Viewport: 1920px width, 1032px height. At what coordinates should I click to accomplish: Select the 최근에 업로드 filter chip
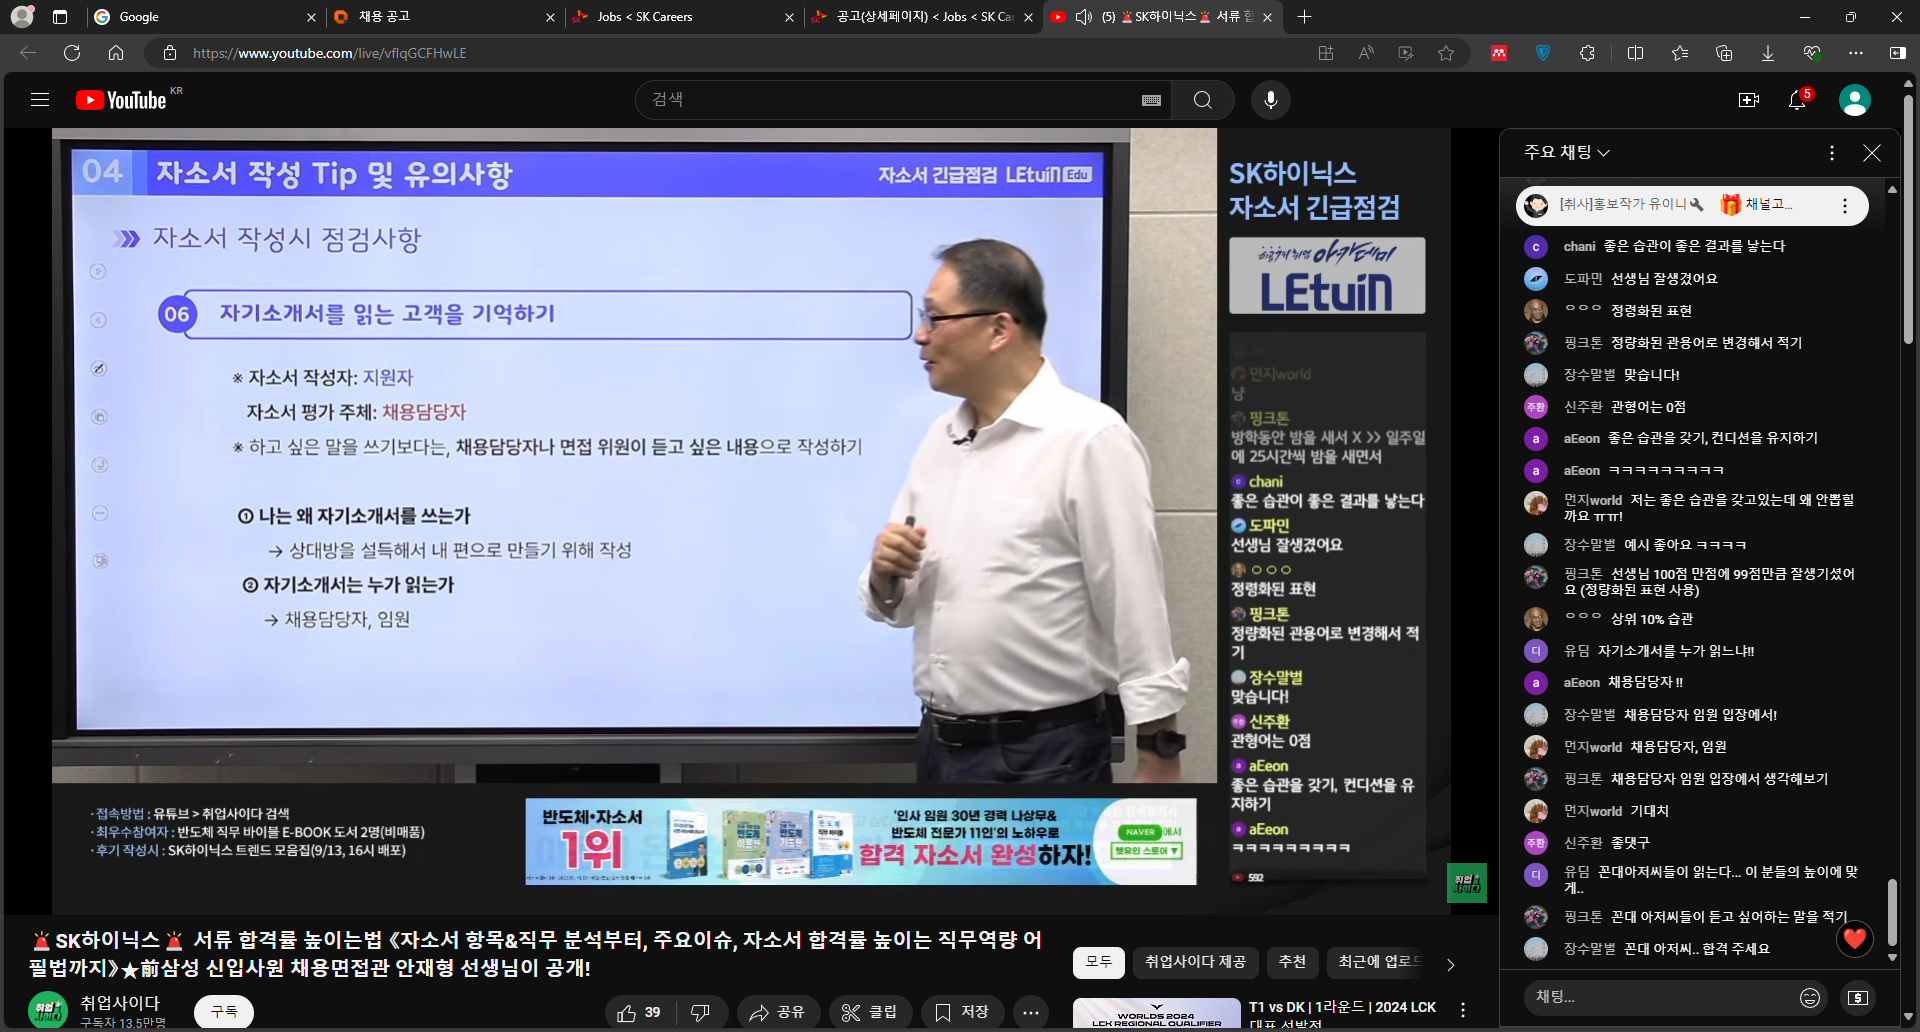coord(1378,962)
